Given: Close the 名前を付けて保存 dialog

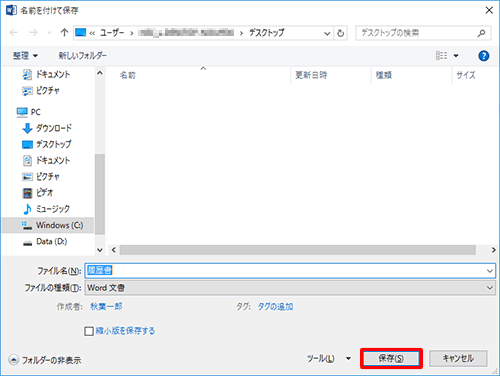Looking at the screenshot, I should pos(489,10).
